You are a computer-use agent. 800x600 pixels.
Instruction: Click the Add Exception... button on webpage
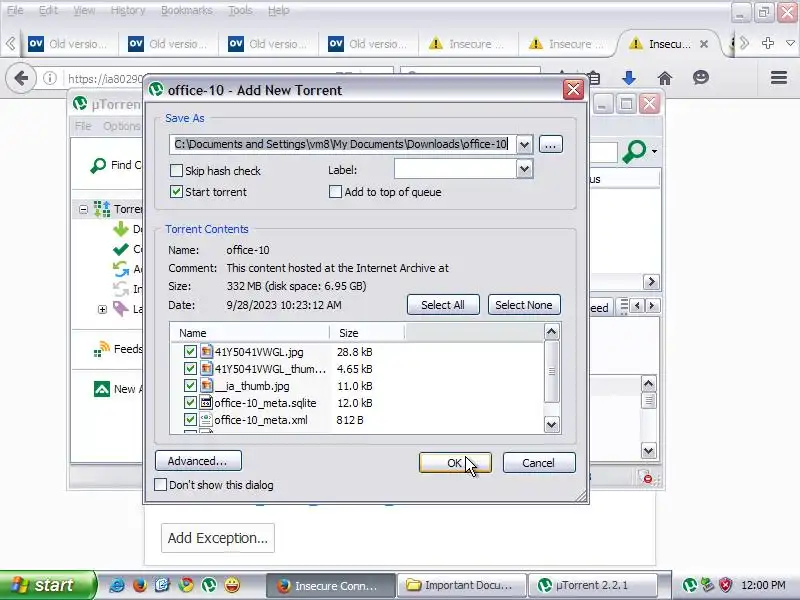point(218,538)
